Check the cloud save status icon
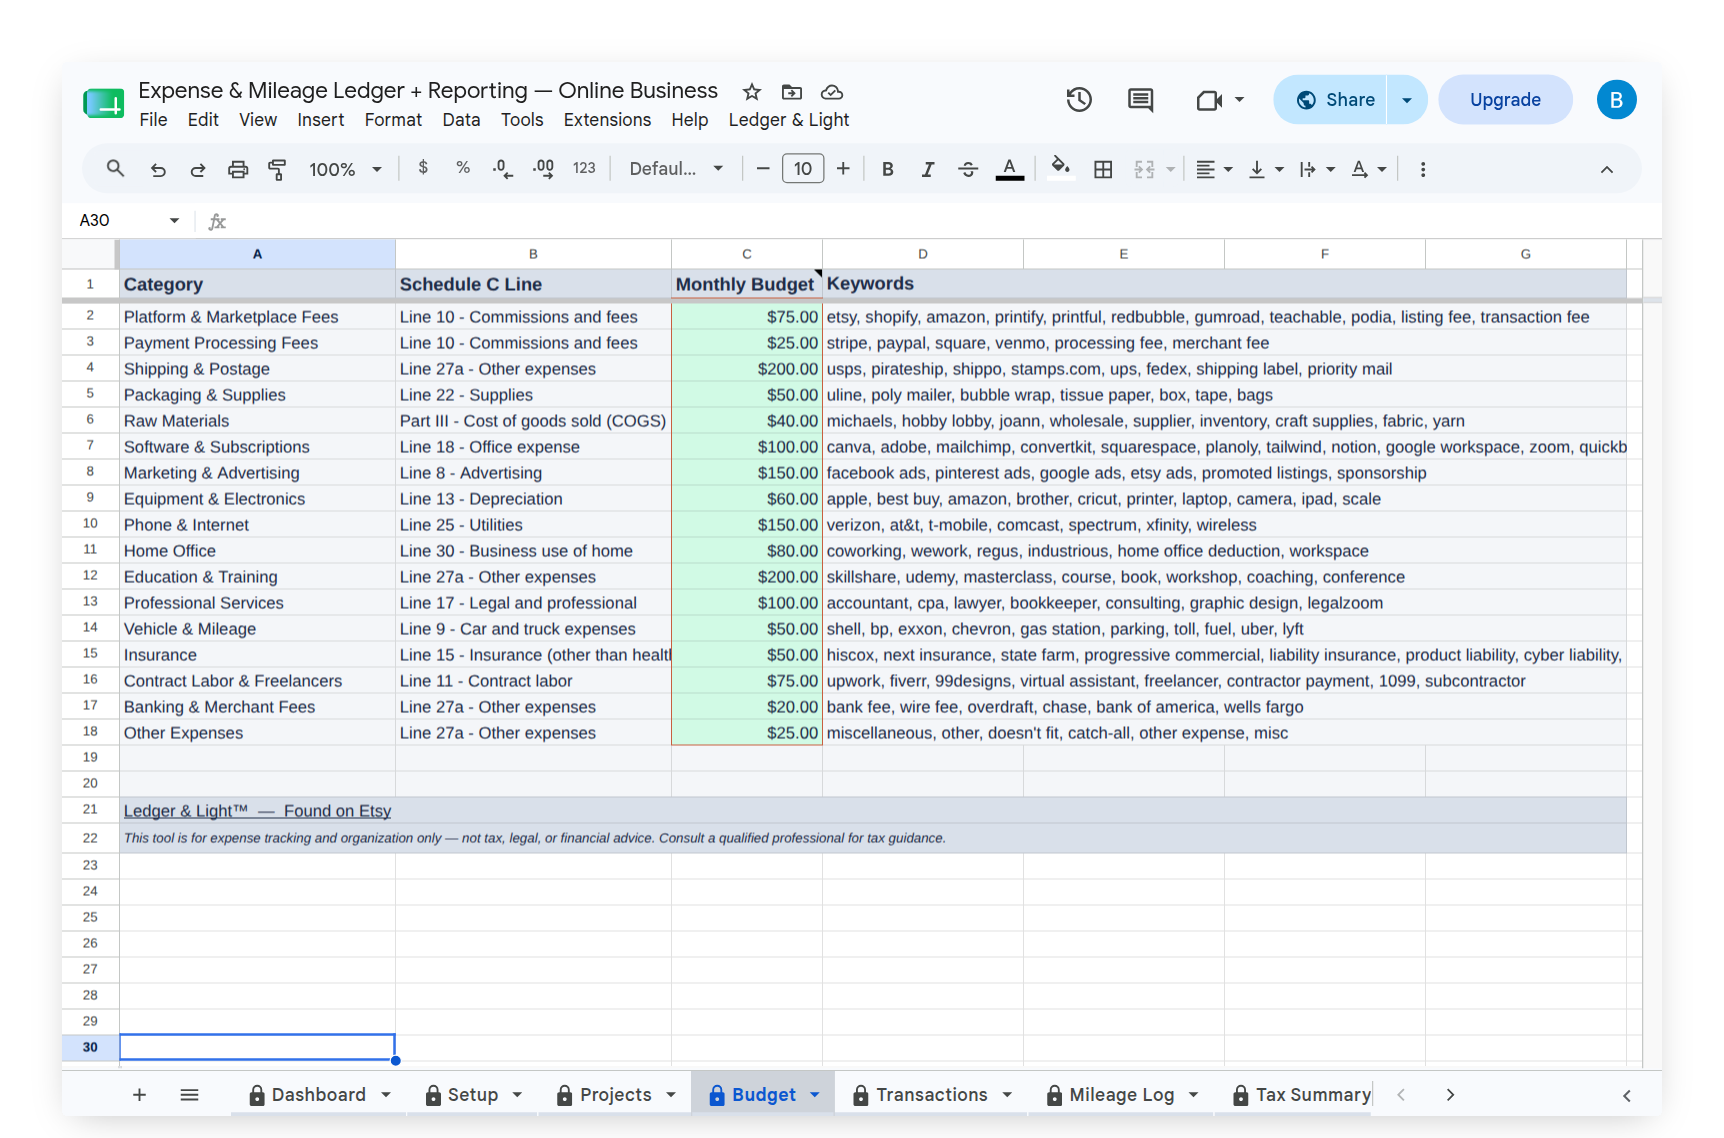The image size is (1724, 1138). (x=832, y=92)
